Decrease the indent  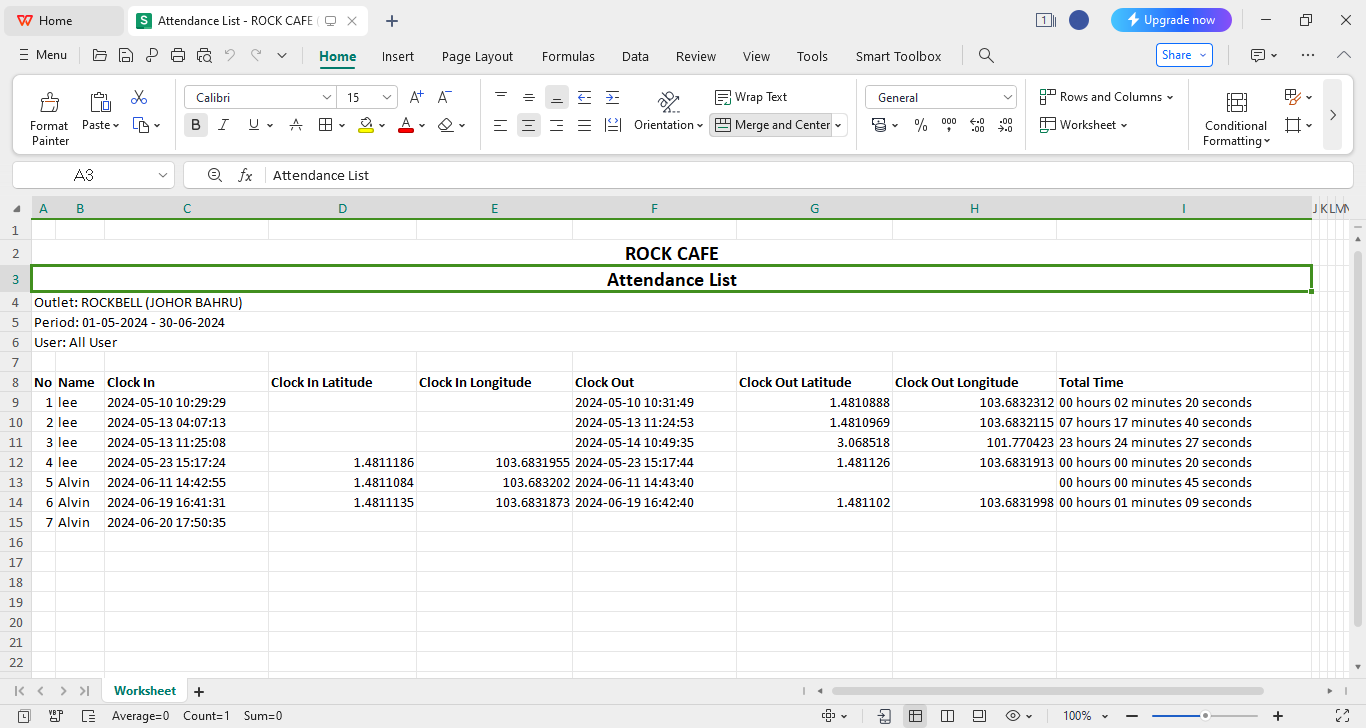tap(585, 97)
